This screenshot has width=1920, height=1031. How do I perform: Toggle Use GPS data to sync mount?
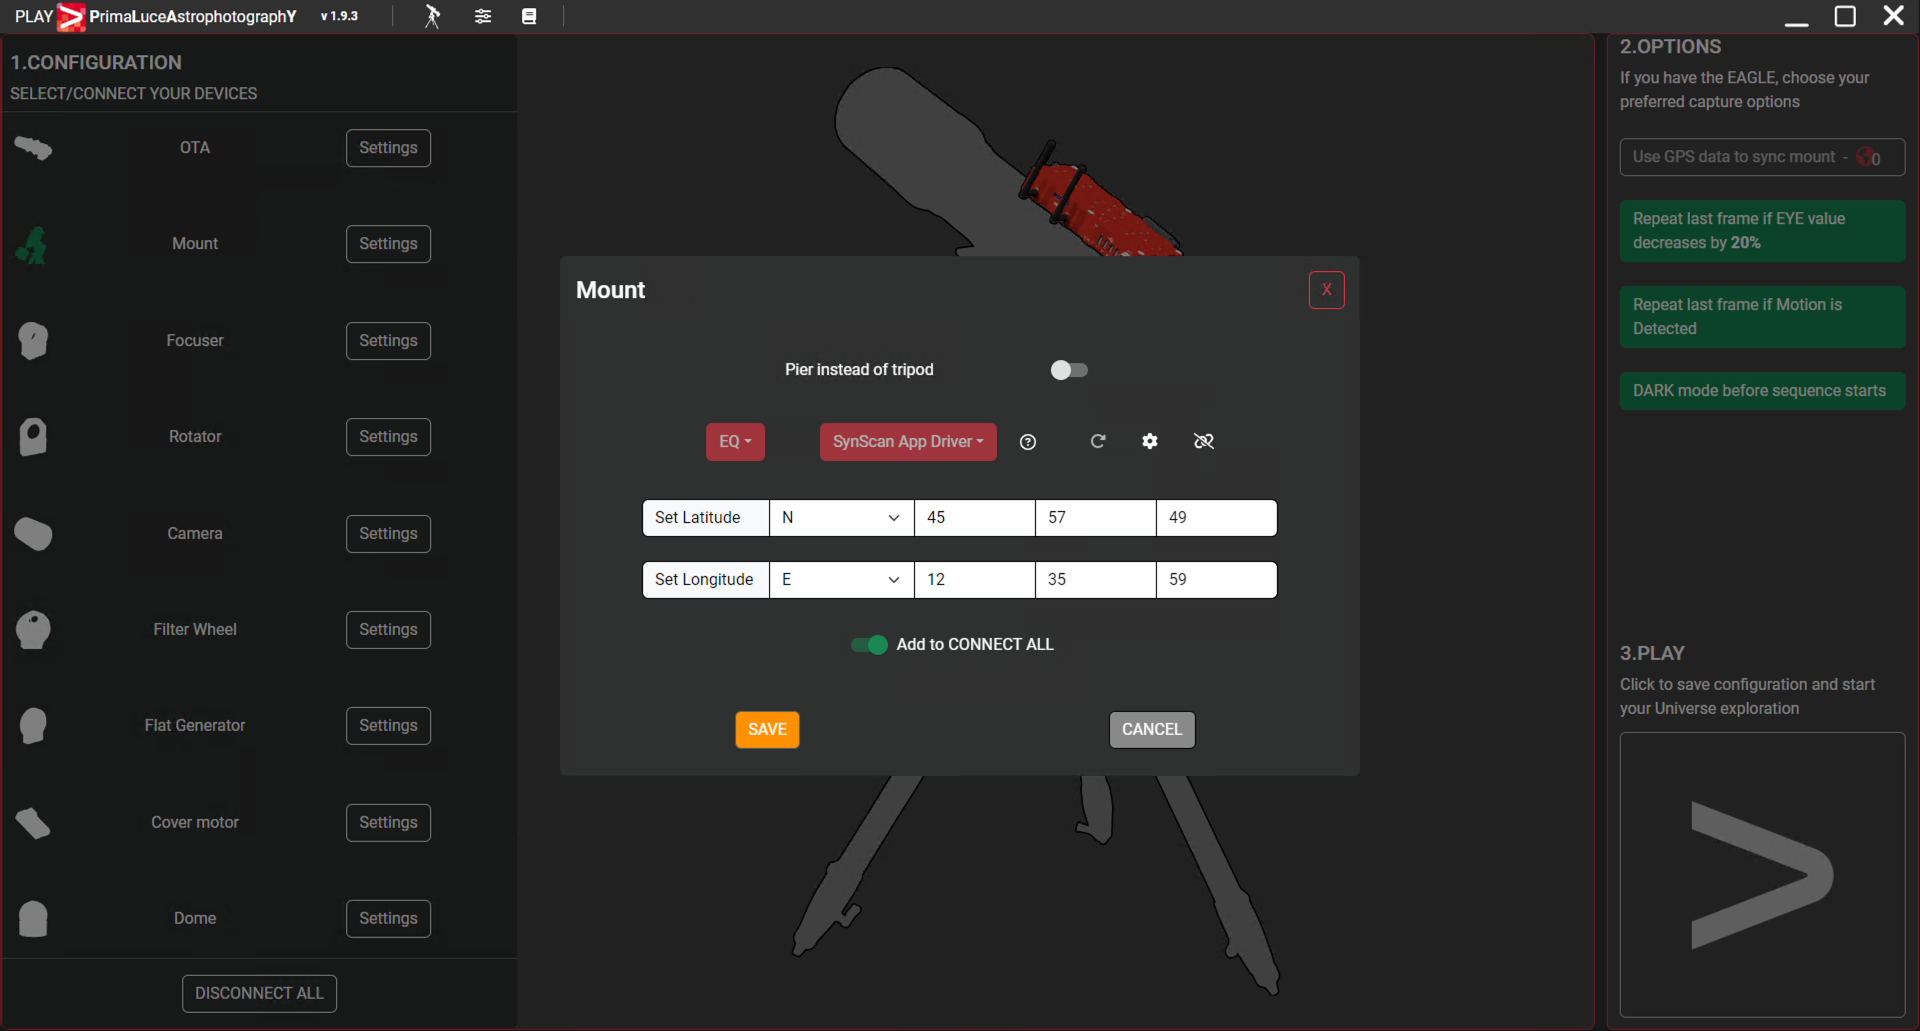point(1762,157)
